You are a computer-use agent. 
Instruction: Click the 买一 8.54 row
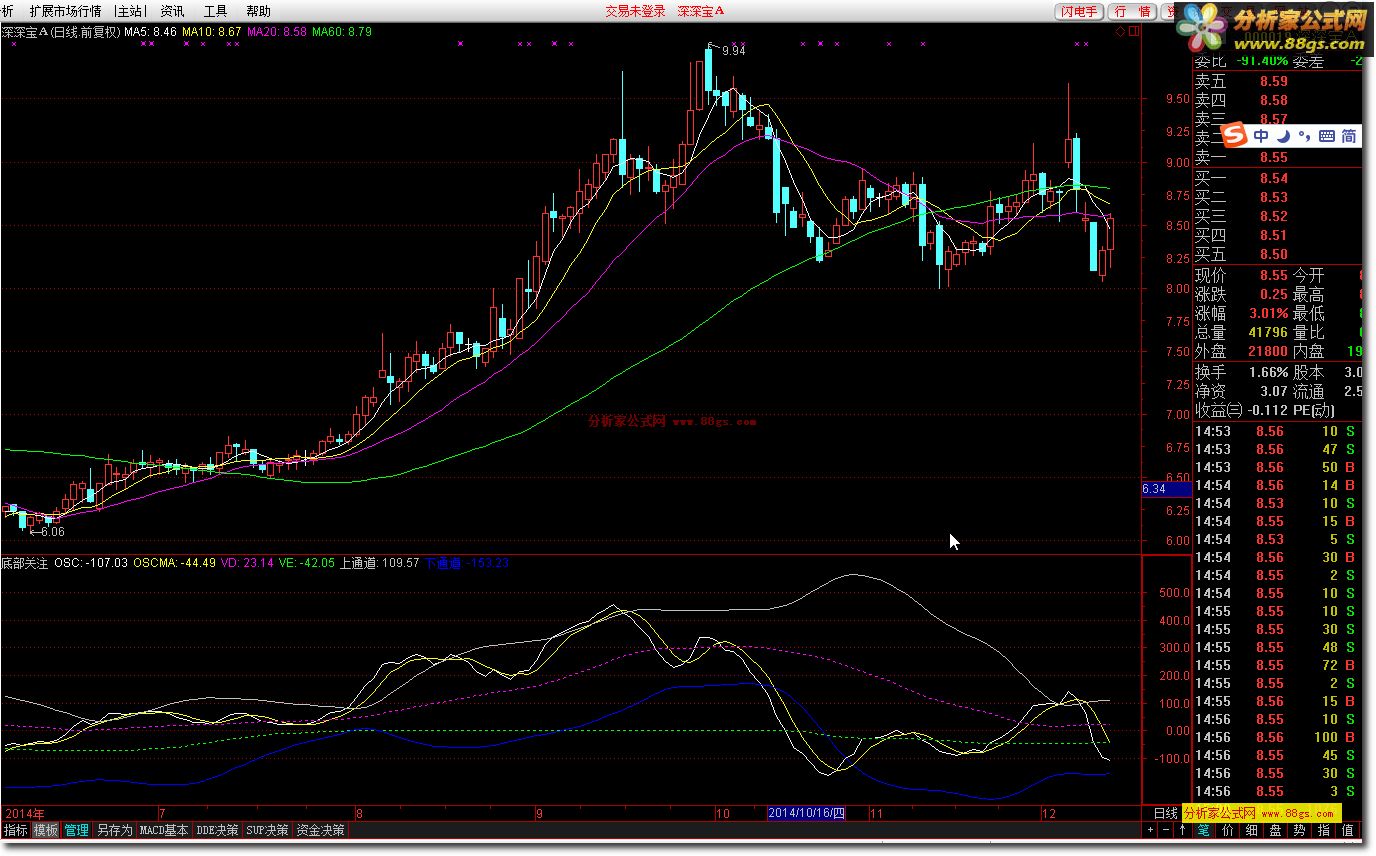[x=1277, y=179]
